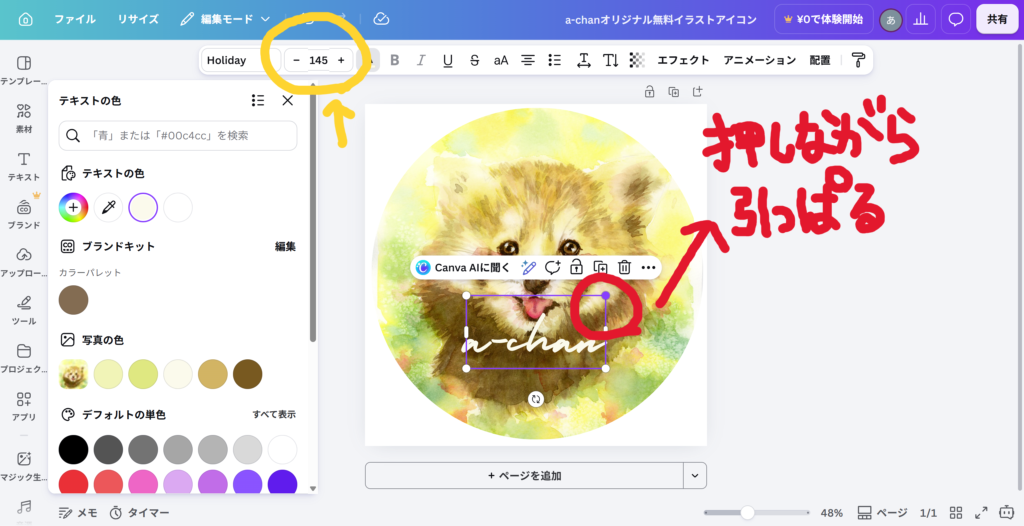Delete the selected element with trash icon
1024x526 pixels.
(x=624, y=267)
